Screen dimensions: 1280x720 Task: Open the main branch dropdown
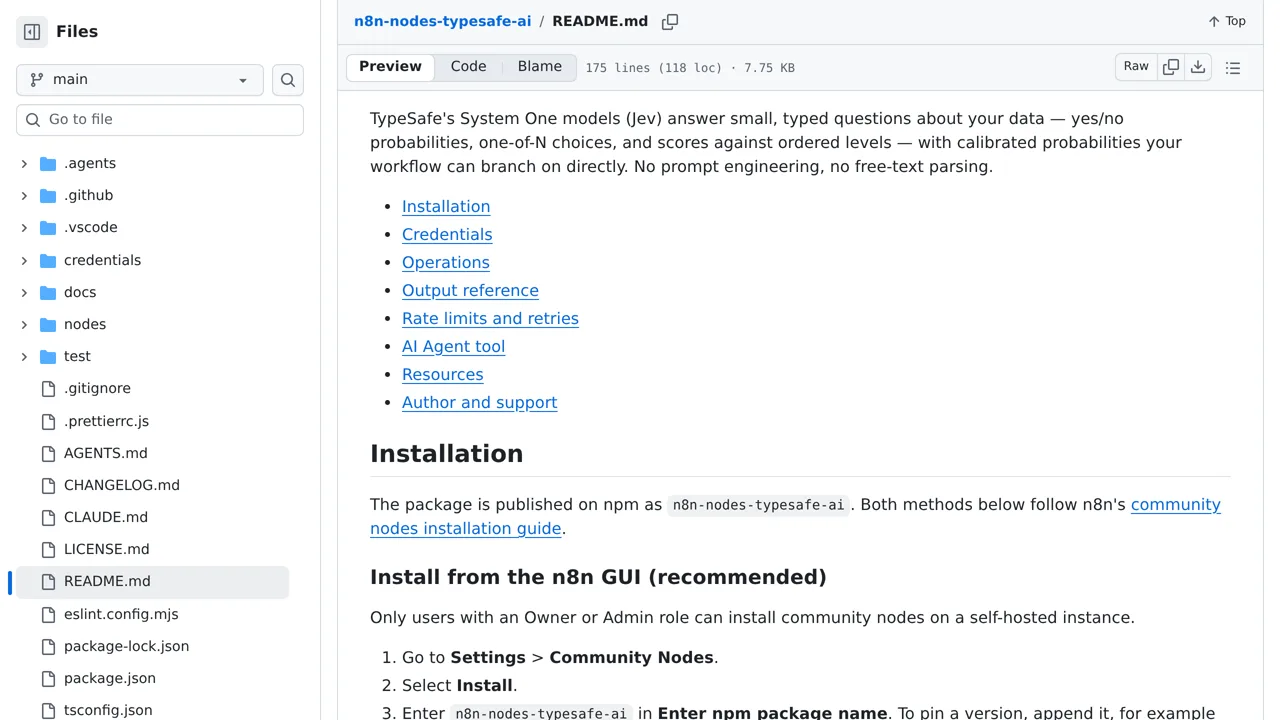(140, 80)
